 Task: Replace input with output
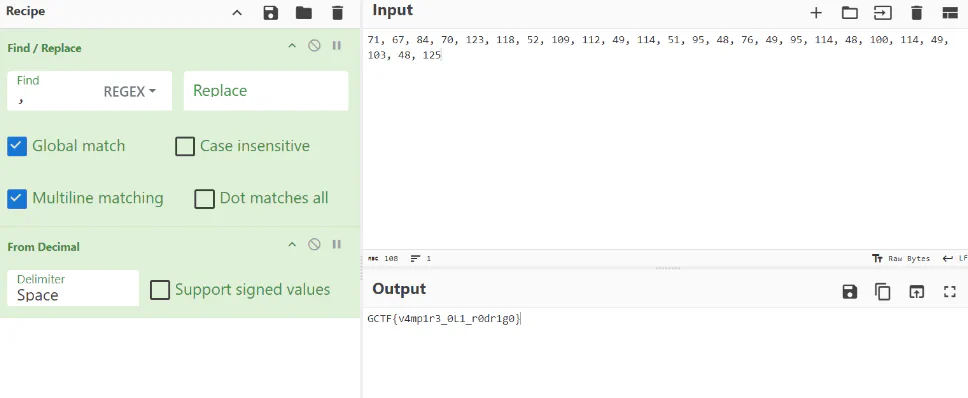(917, 292)
